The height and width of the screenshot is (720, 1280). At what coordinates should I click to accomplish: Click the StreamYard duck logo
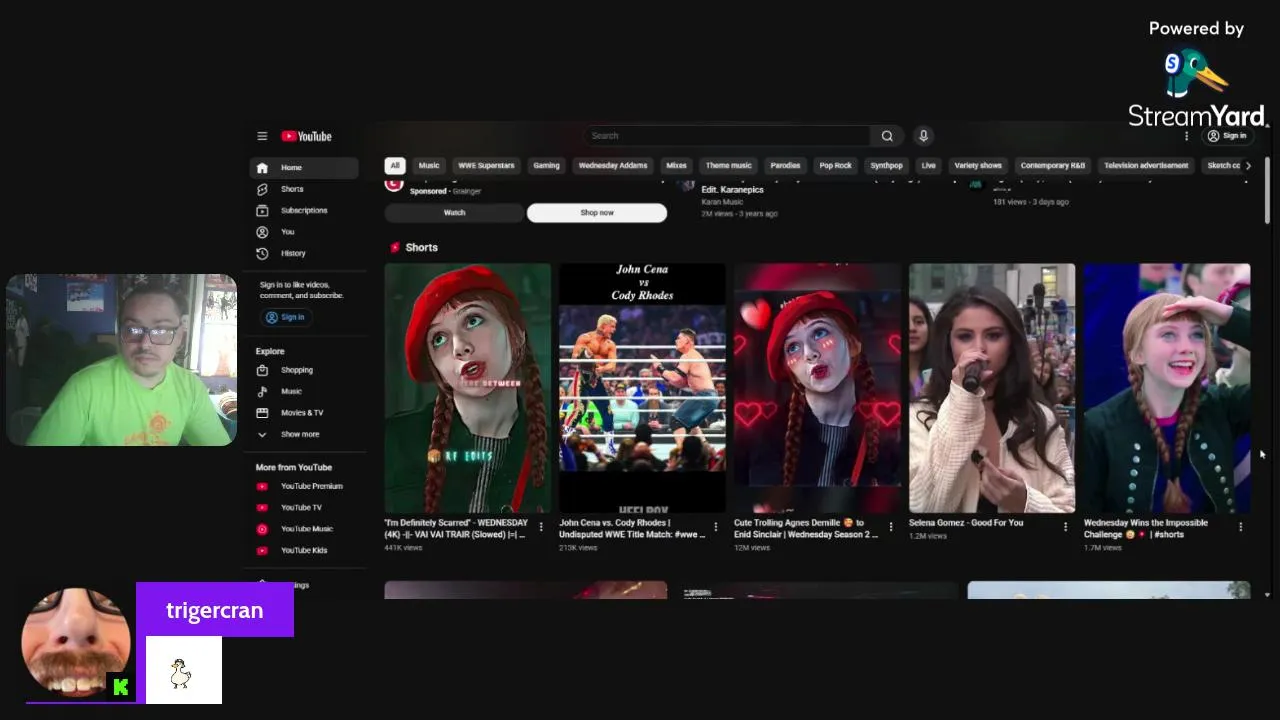pos(1194,73)
